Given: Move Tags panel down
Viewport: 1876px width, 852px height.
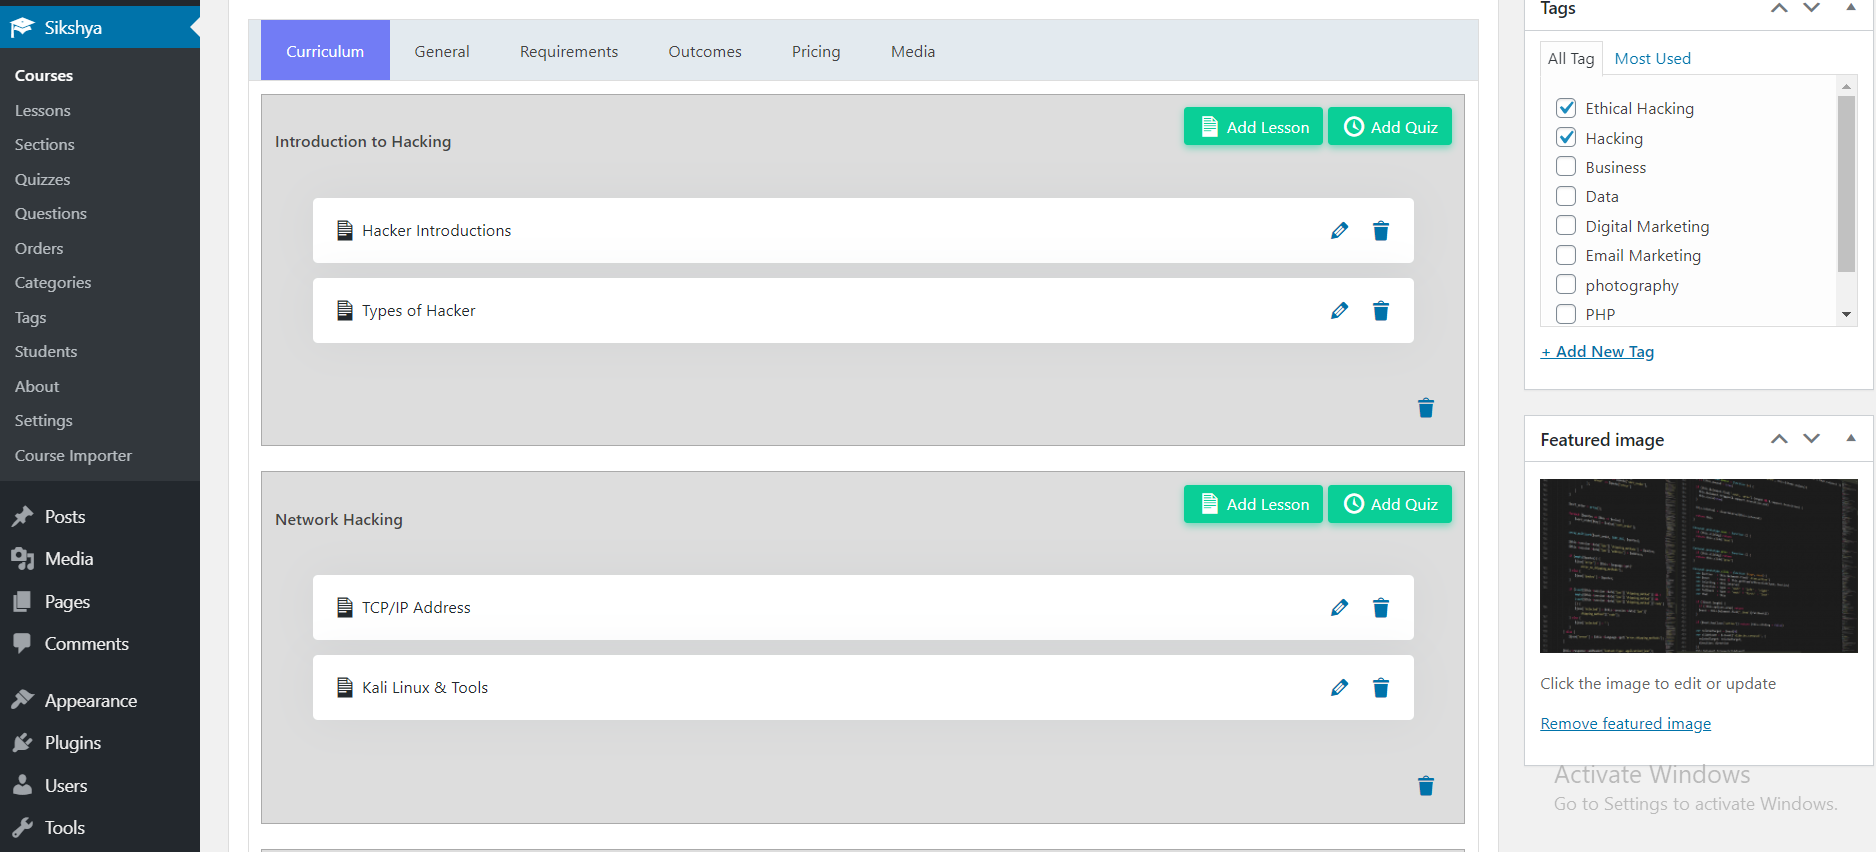Looking at the screenshot, I should coord(1811,8).
